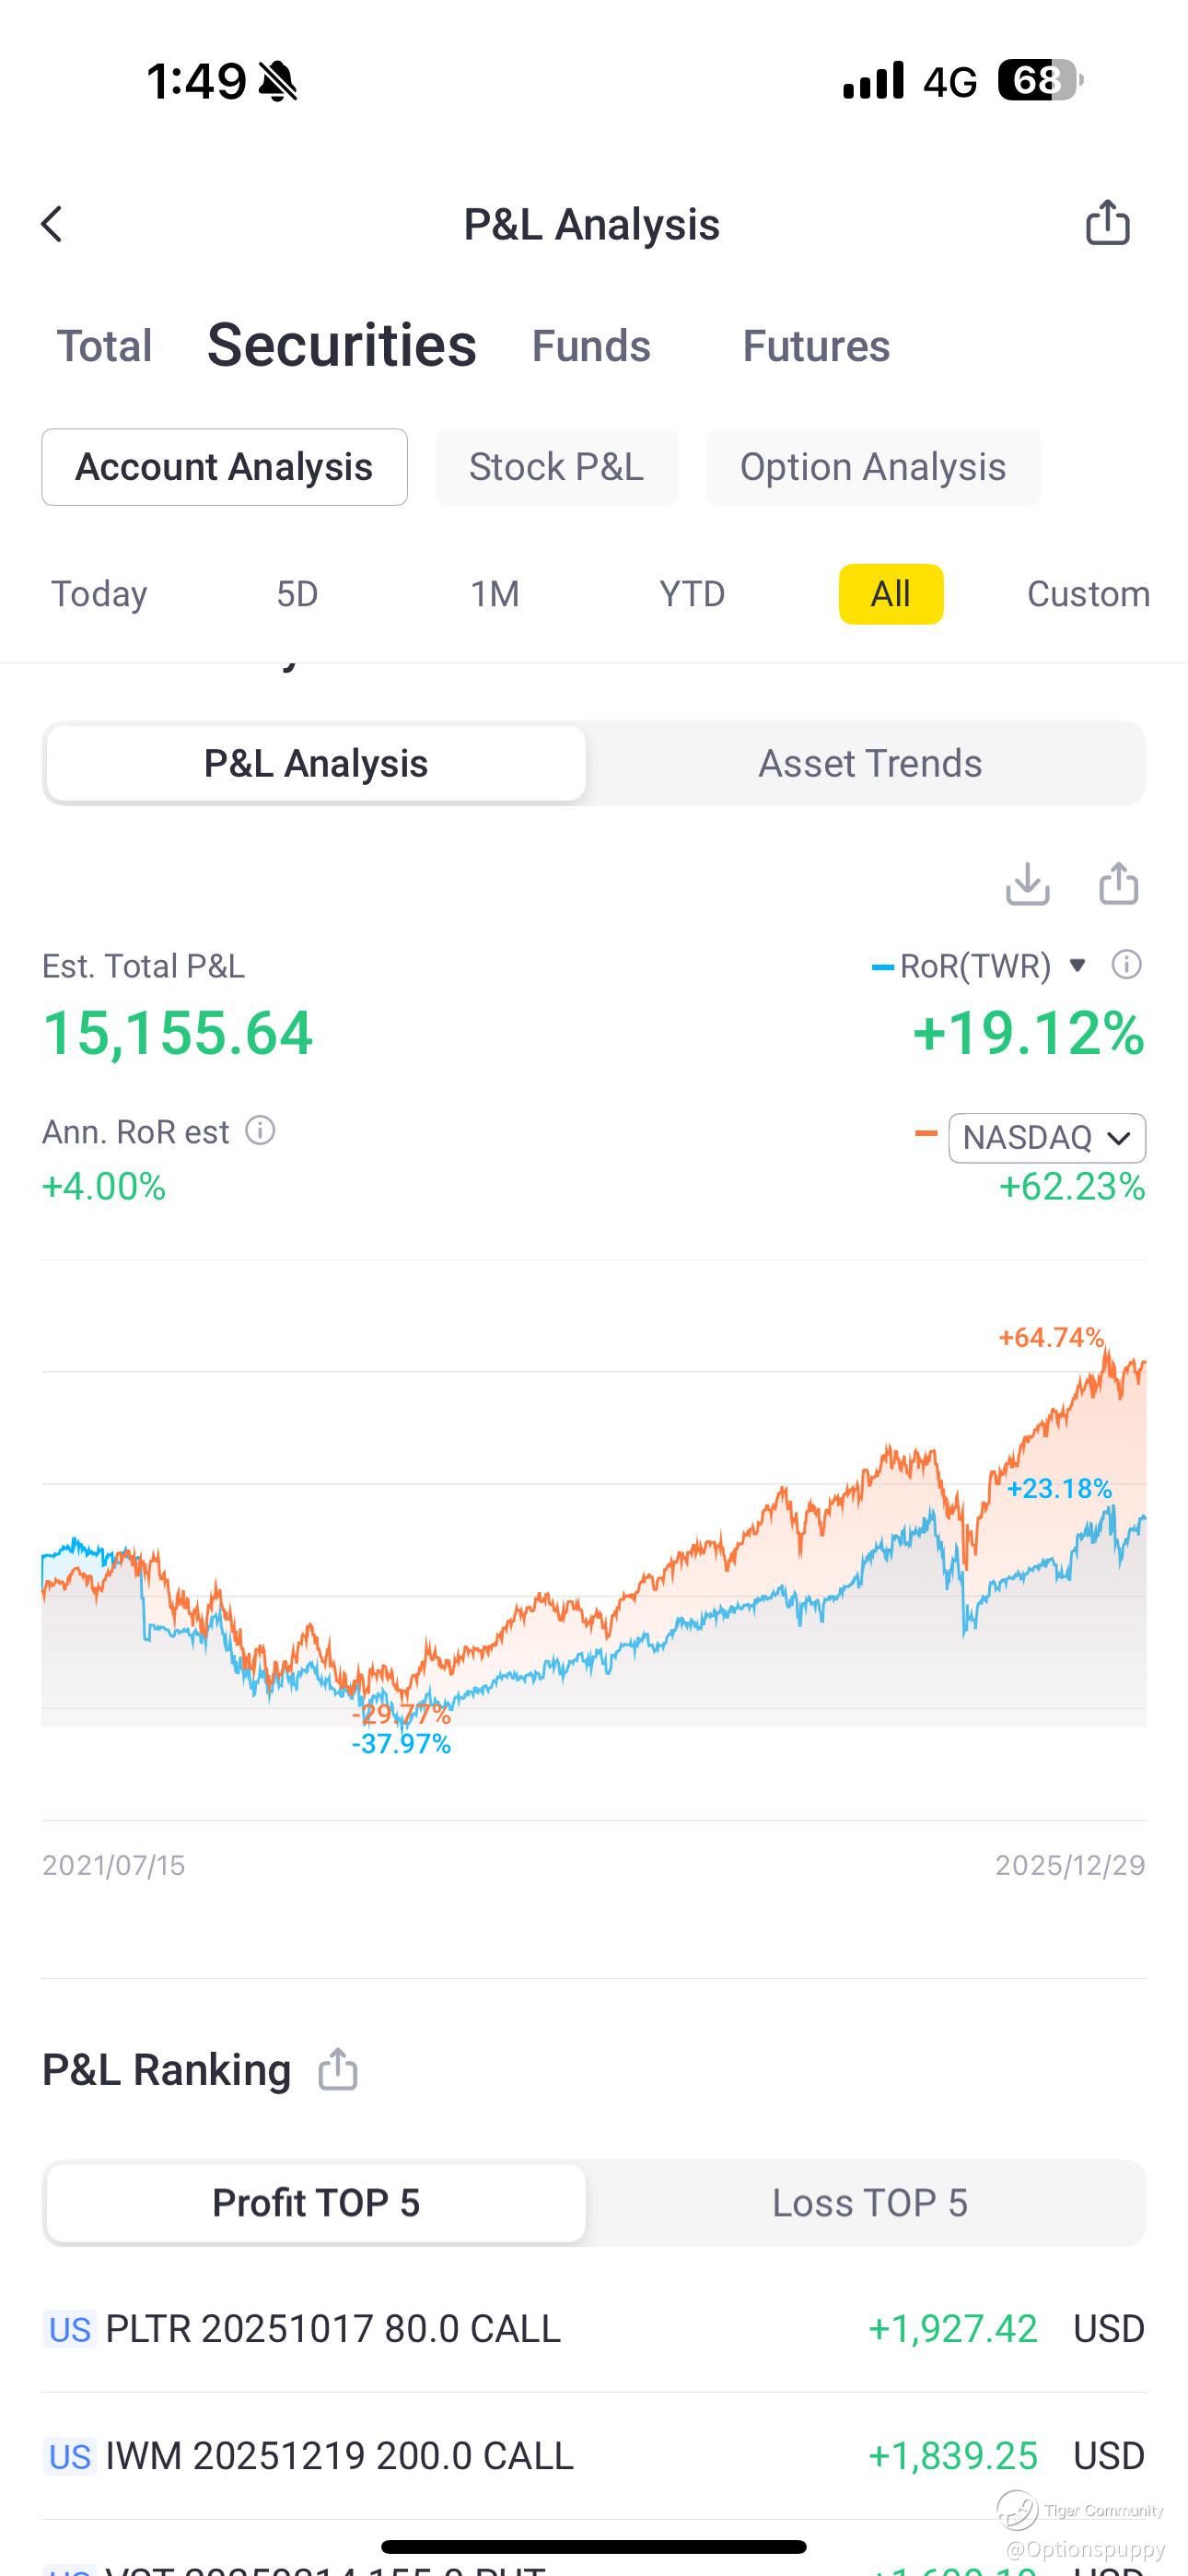Share the P&L Ranking list
Screen dimensions: 1188x2576
click(x=338, y=2069)
